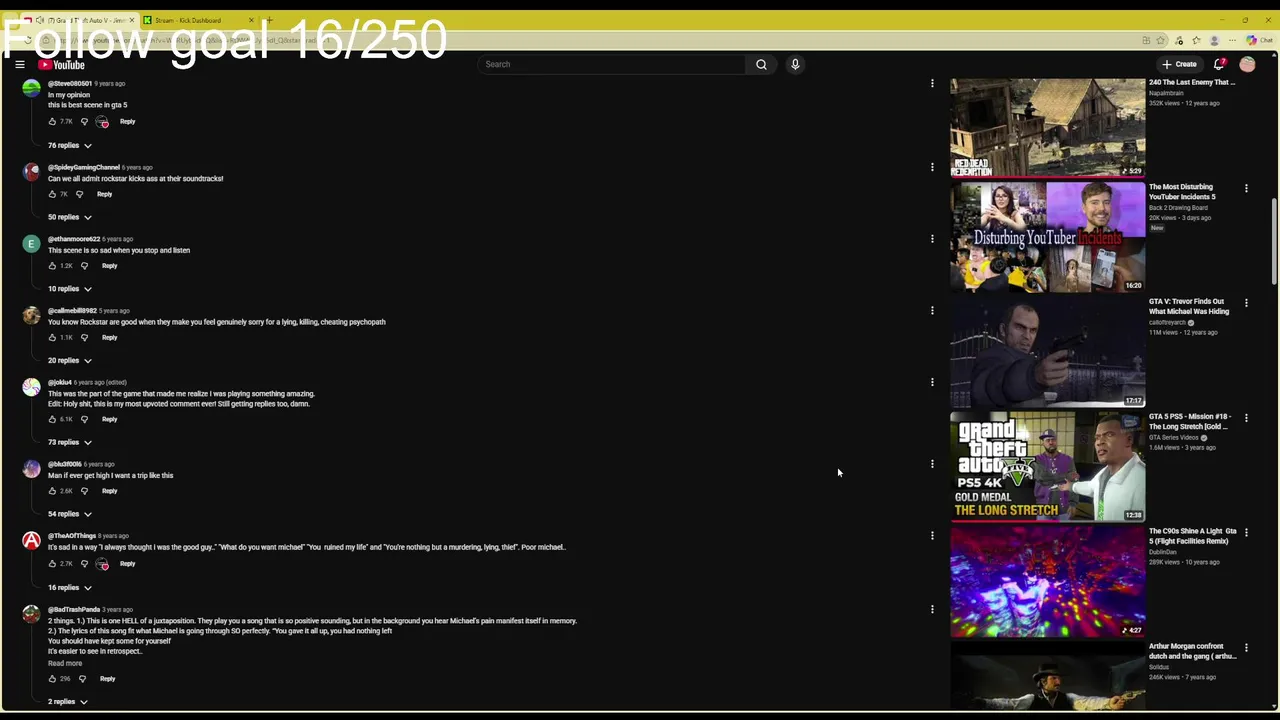The height and width of the screenshot is (720, 1280).
Task: Open action menu for @blu3f00l6 comment
Action: 932,464
